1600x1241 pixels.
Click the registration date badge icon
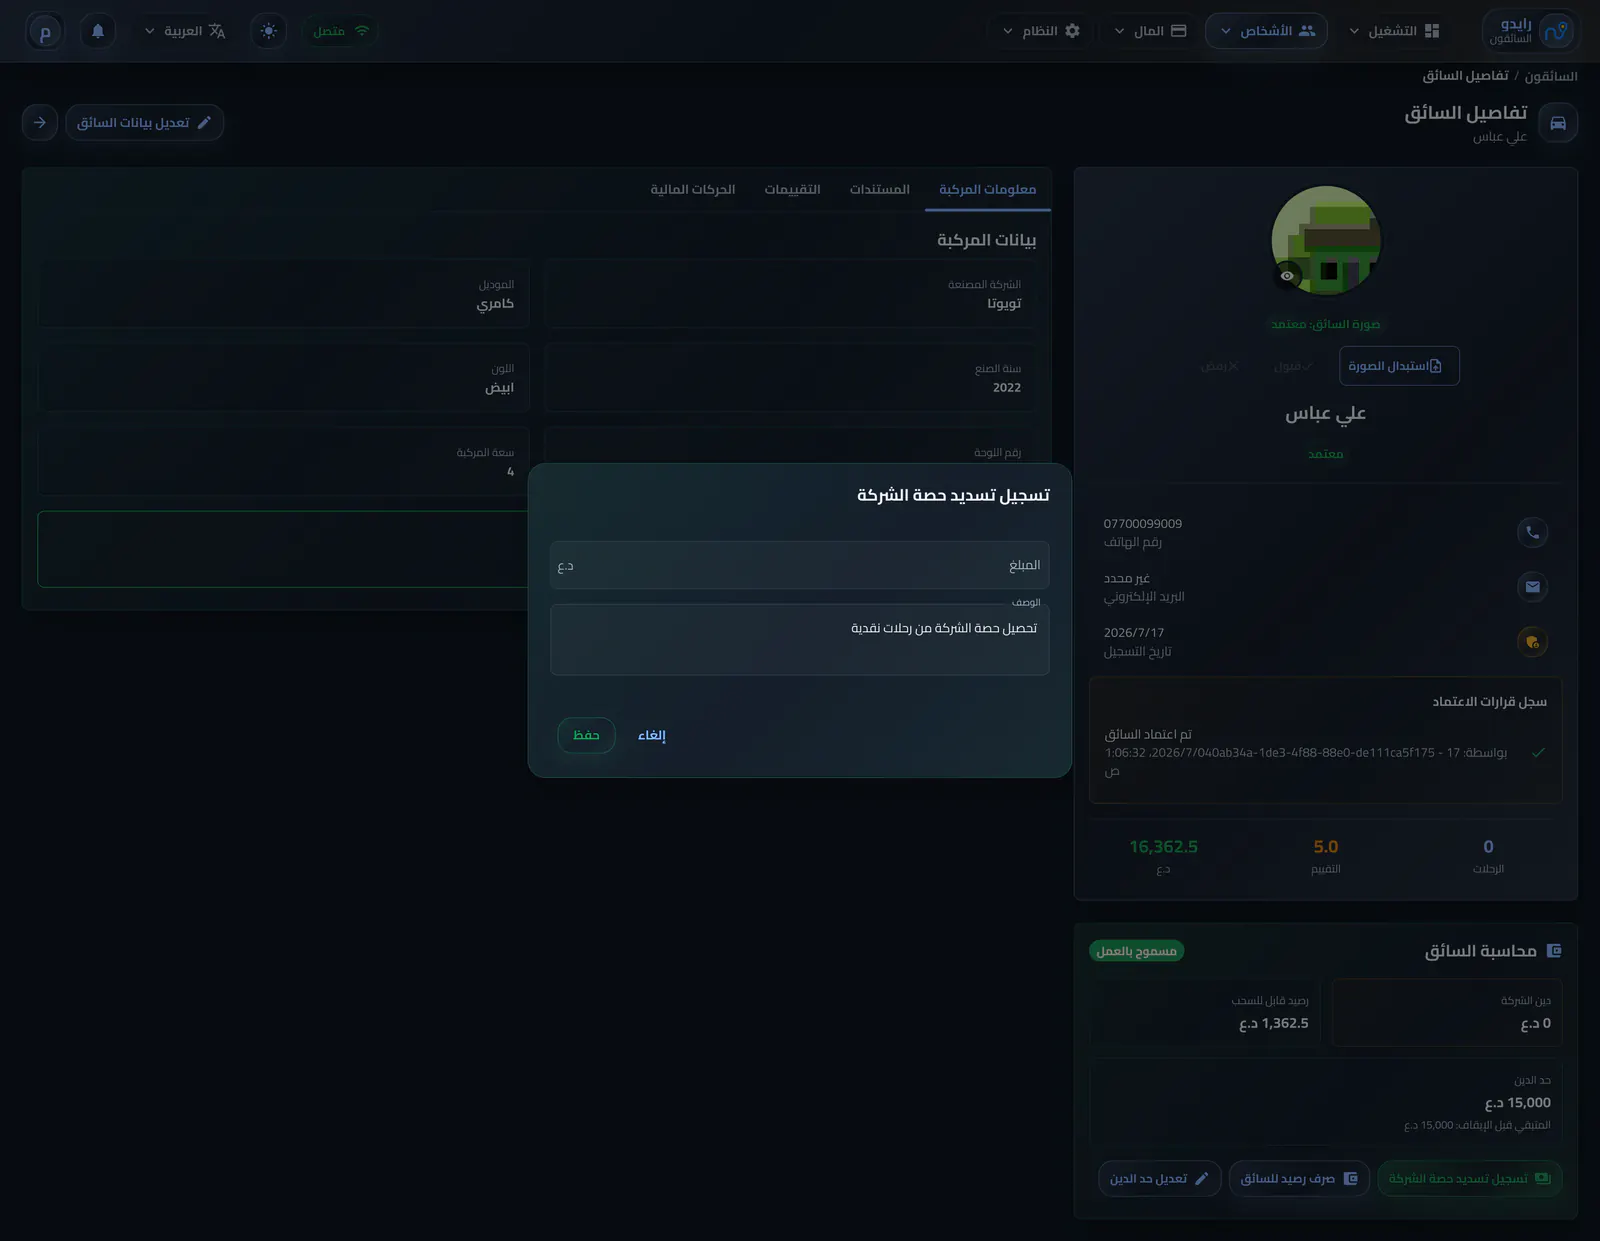click(1532, 642)
